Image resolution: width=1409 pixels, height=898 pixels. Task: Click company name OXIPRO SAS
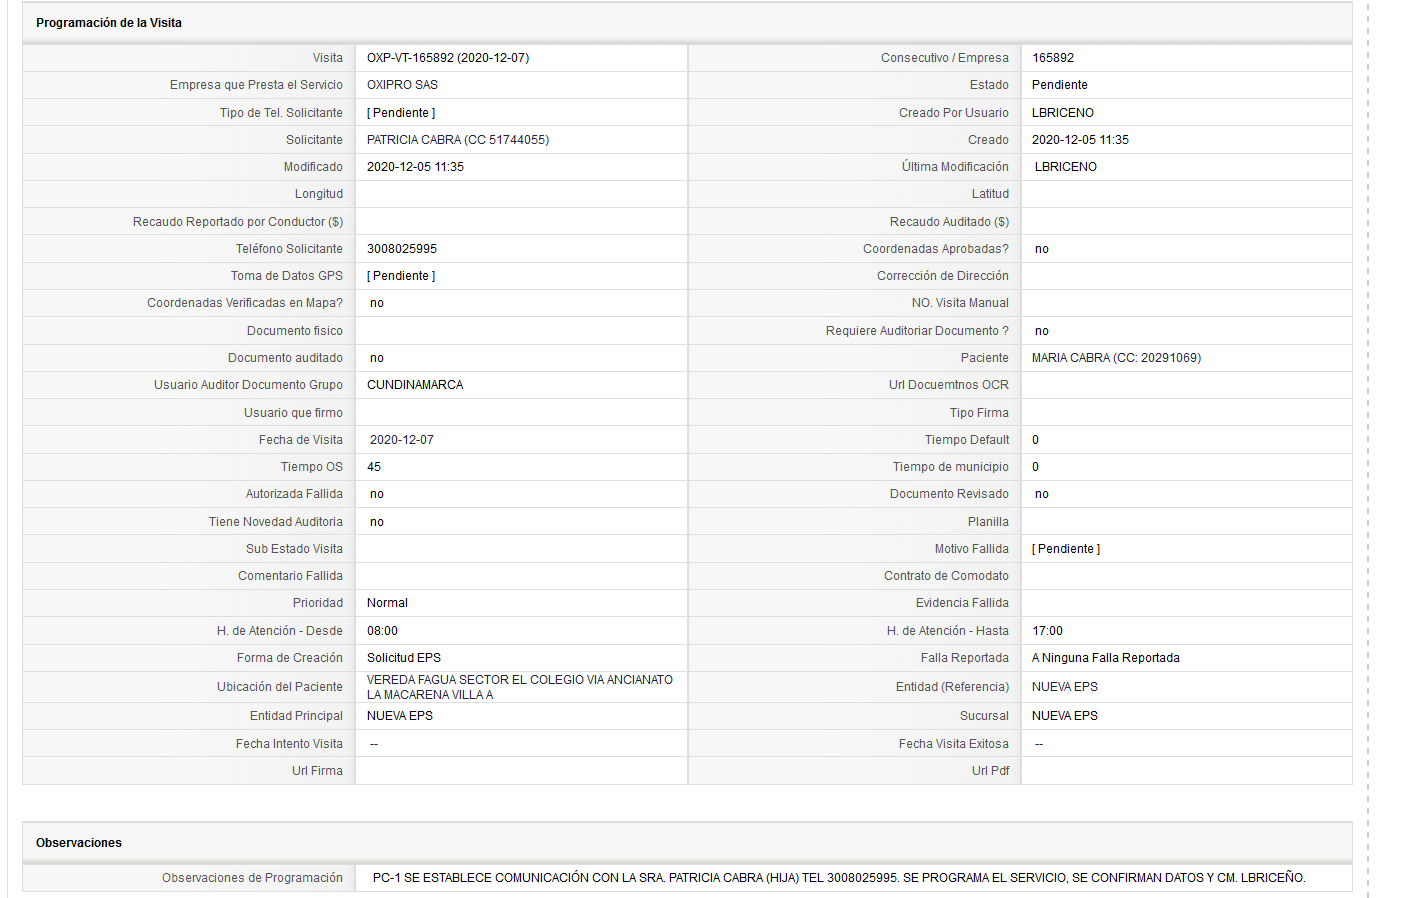[402, 85]
